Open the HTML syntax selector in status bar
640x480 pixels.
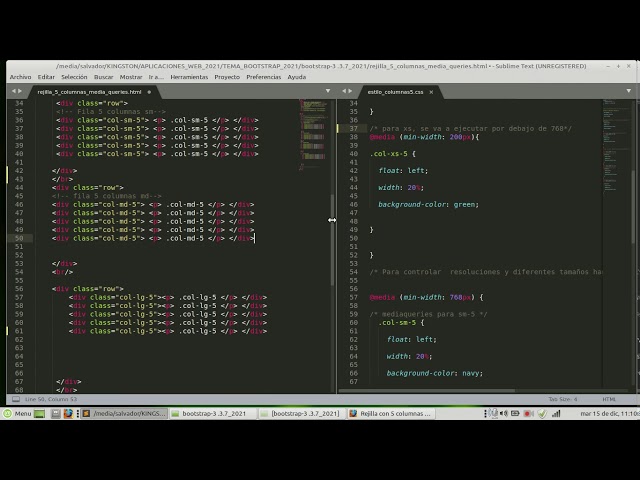point(609,399)
